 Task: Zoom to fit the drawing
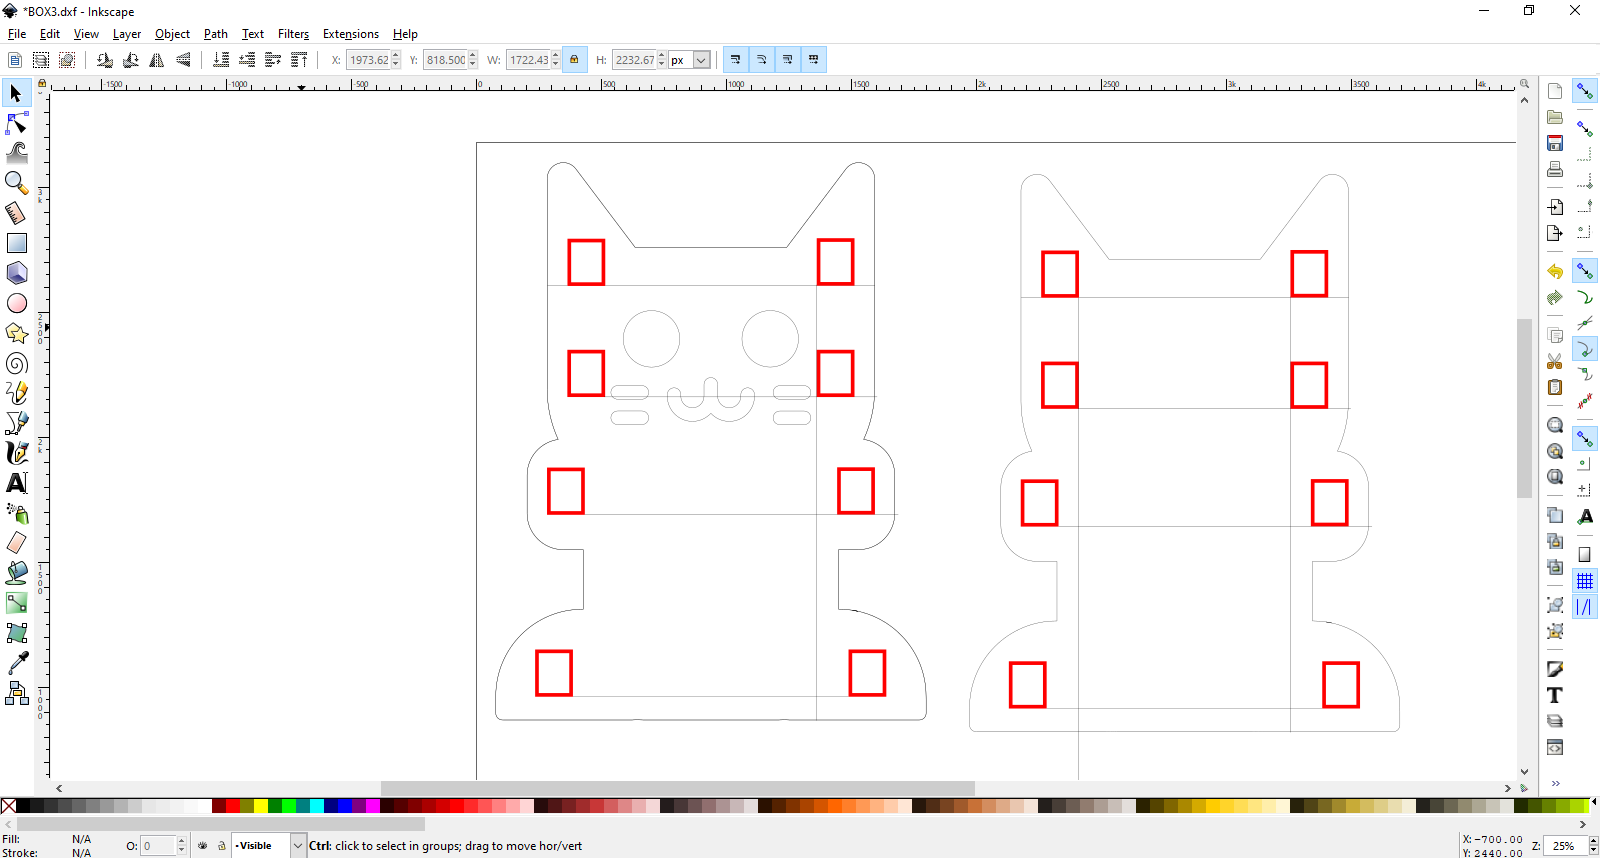point(1555,451)
